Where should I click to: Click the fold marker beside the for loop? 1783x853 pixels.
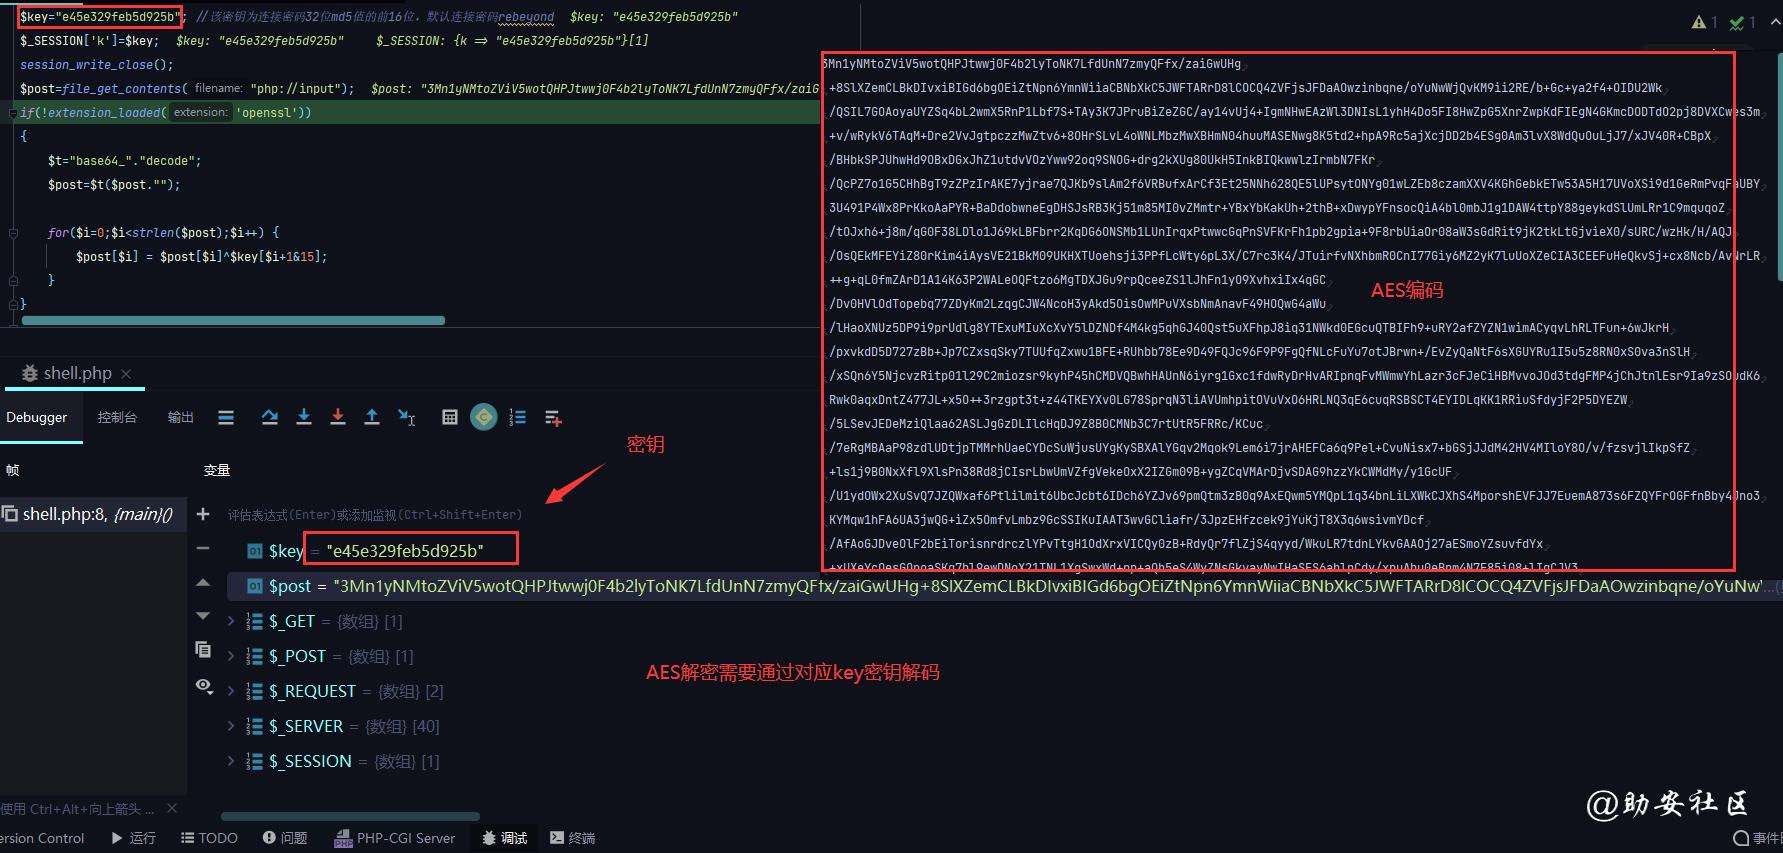(x=13, y=233)
